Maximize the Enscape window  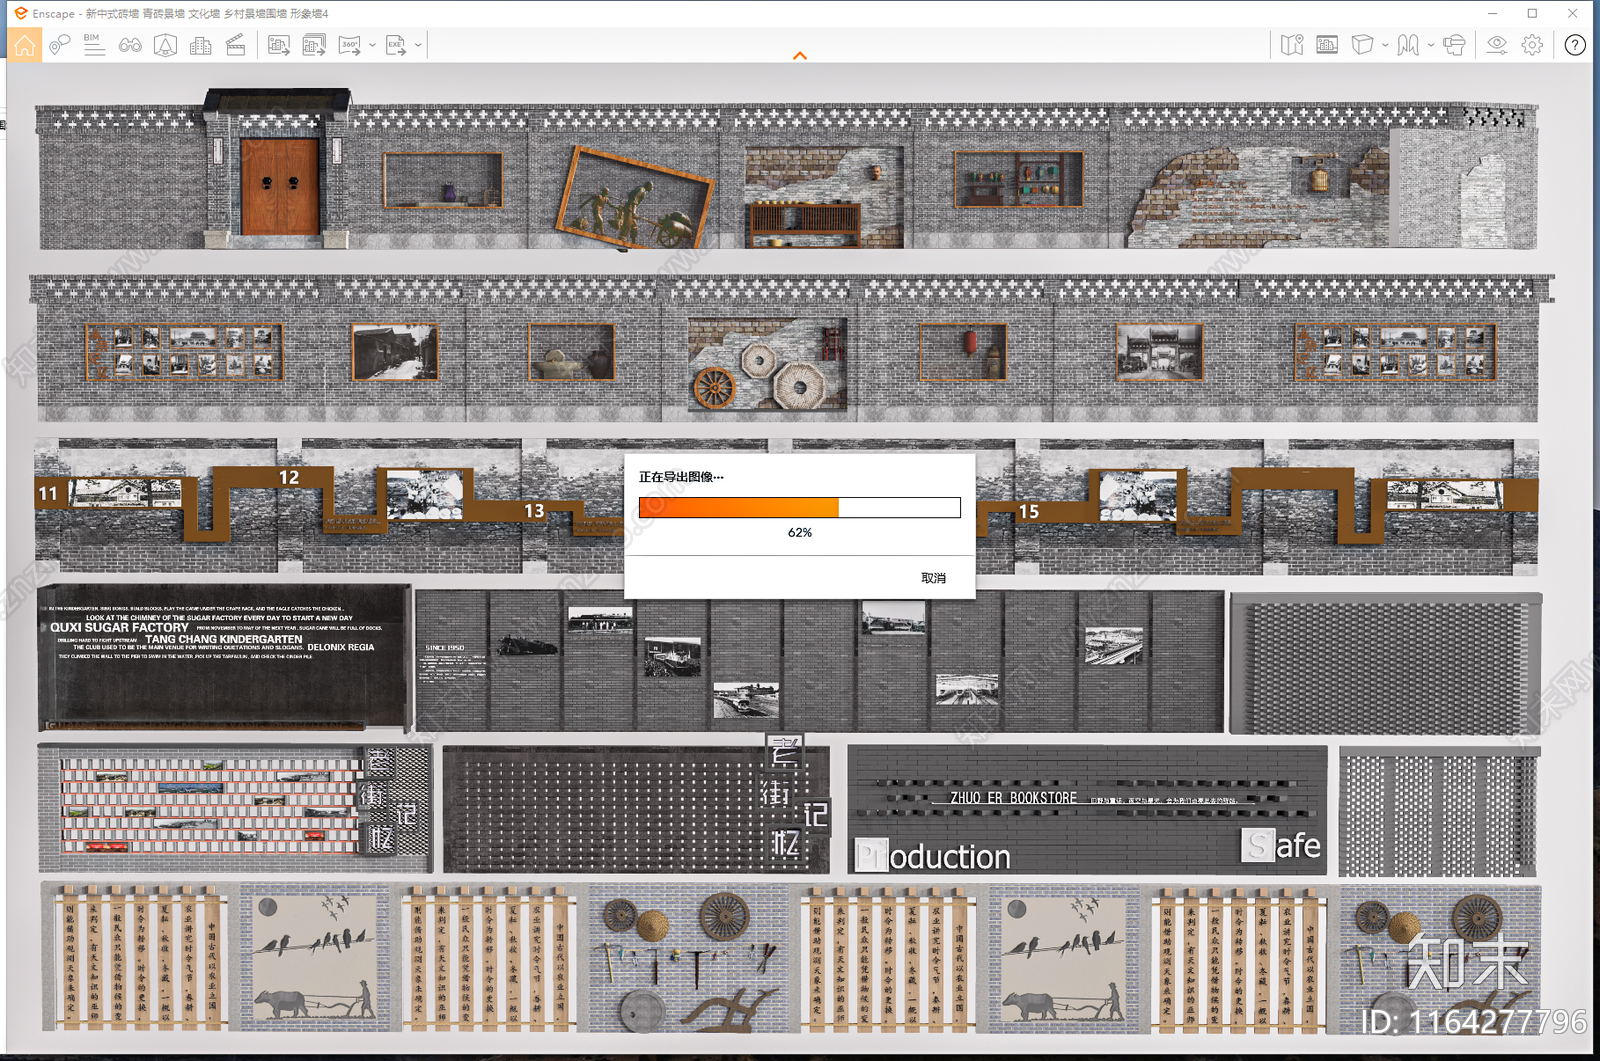1532,13
